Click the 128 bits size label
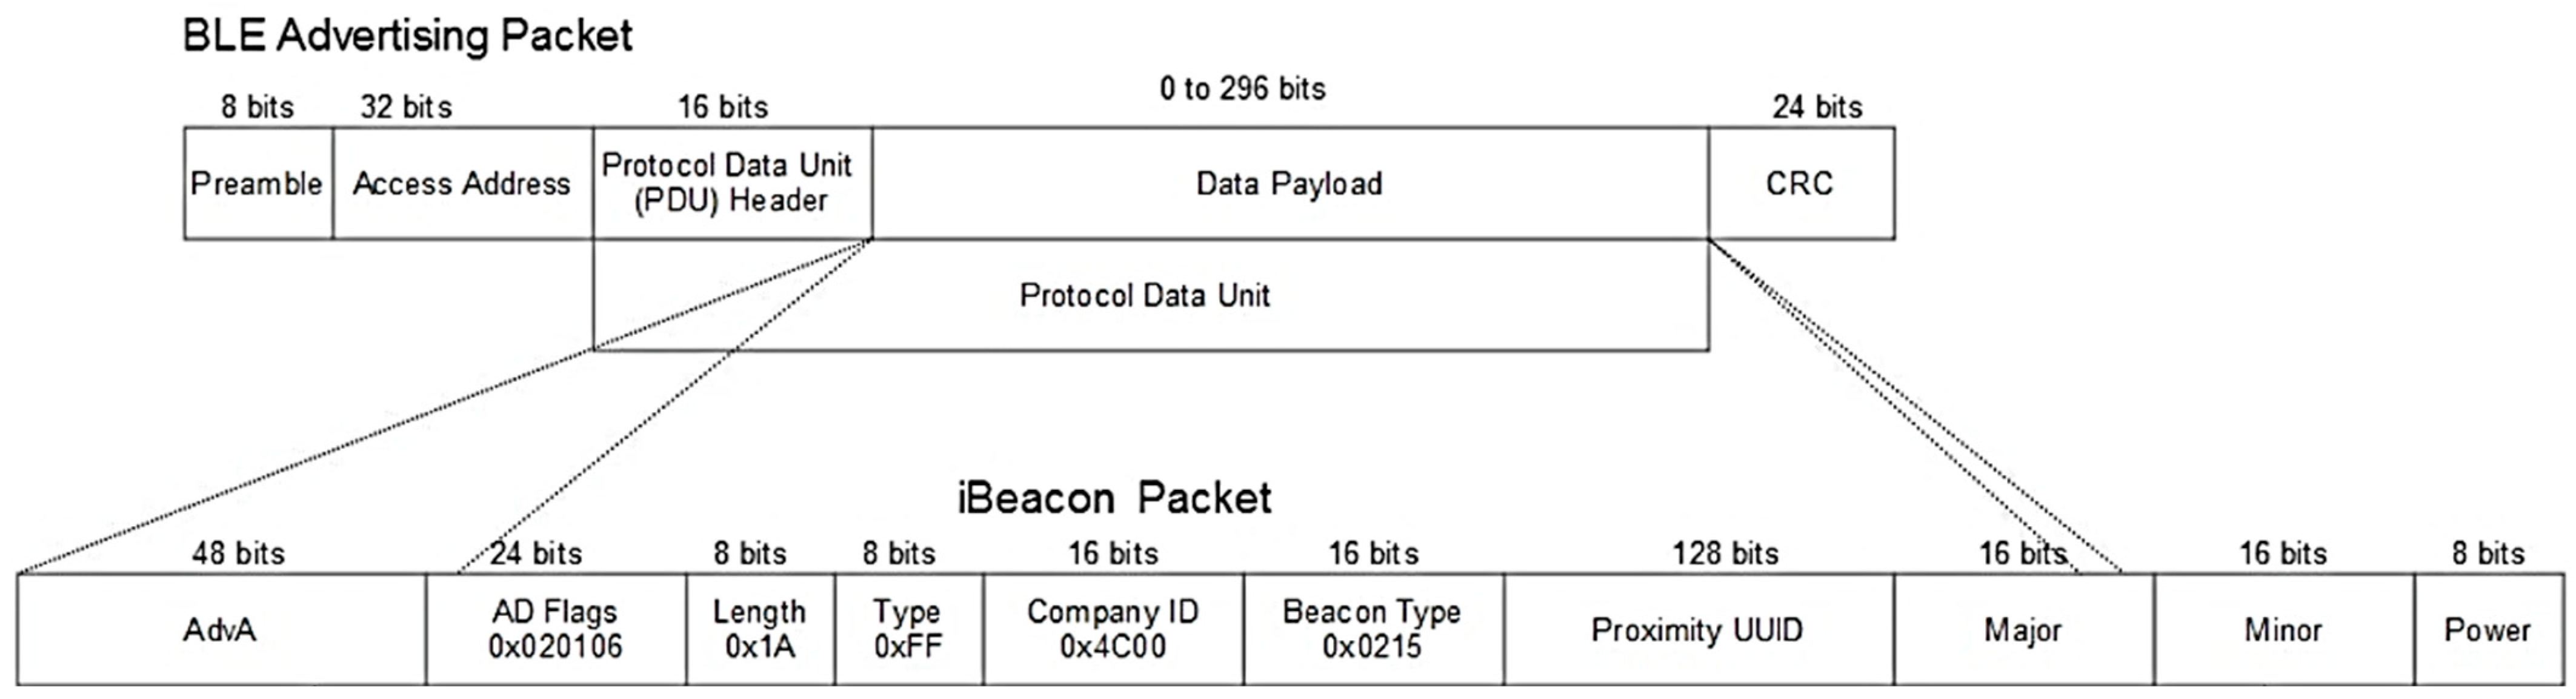2576x699 pixels. [1726, 553]
